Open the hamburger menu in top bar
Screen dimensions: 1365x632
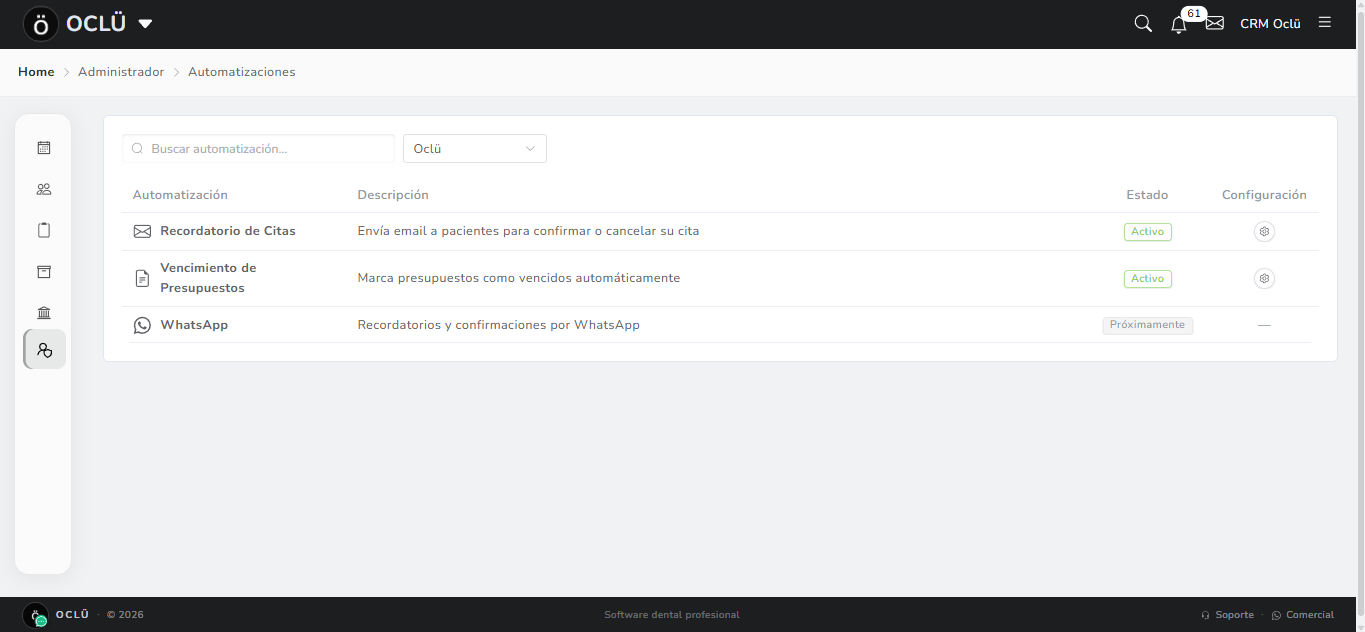point(1325,22)
